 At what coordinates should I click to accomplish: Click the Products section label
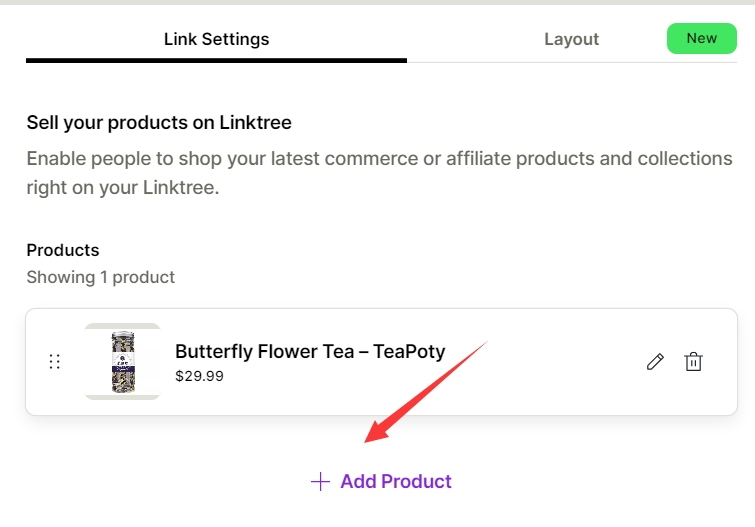tap(63, 250)
